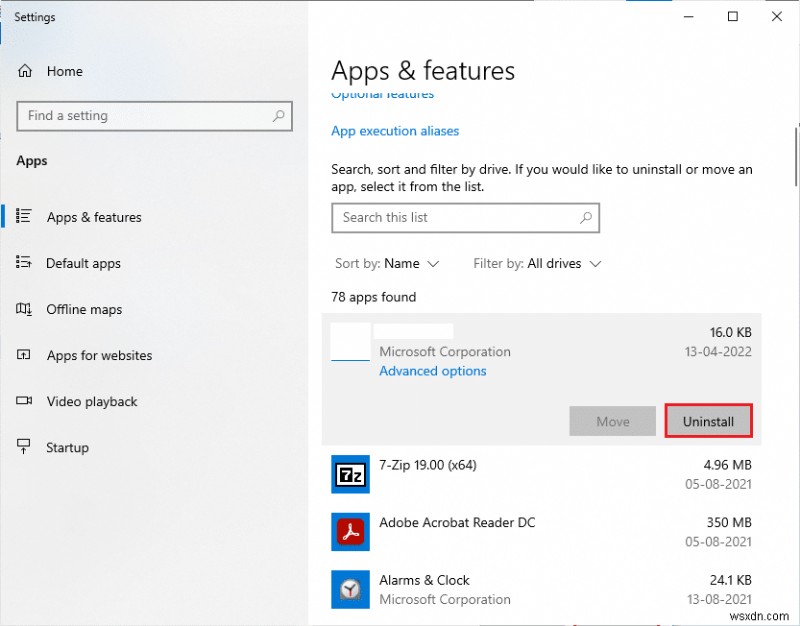The height and width of the screenshot is (626, 800).
Task: Click the Video playback sidebar icon
Action: click(x=25, y=401)
